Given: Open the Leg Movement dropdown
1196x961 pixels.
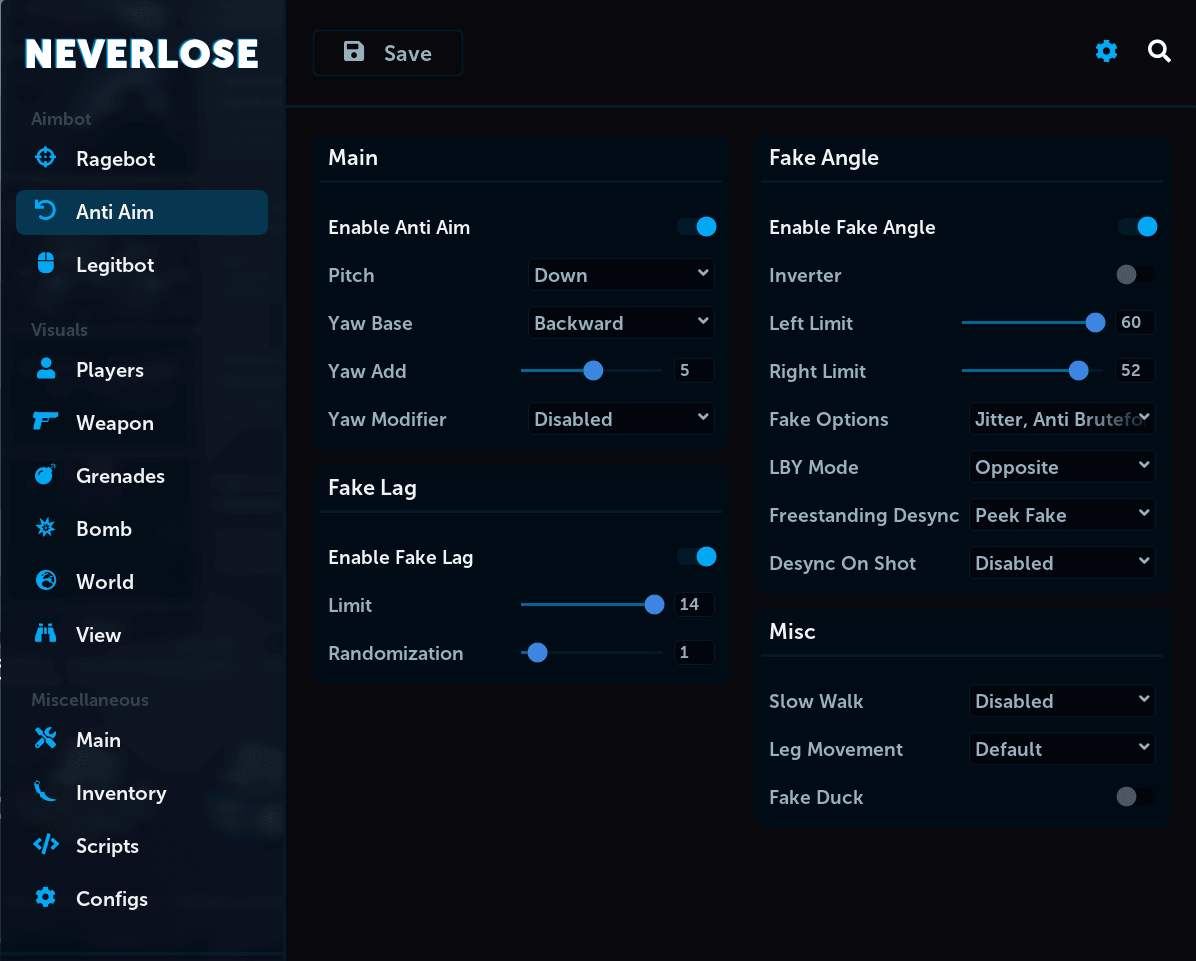Looking at the screenshot, I should coord(1062,749).
